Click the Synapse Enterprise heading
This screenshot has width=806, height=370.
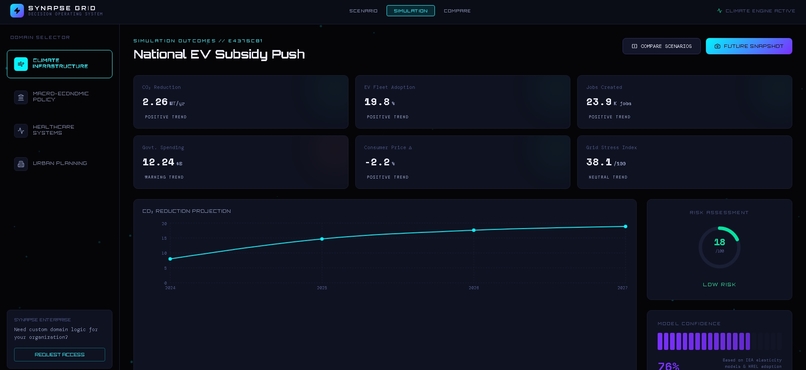point(43,320)
